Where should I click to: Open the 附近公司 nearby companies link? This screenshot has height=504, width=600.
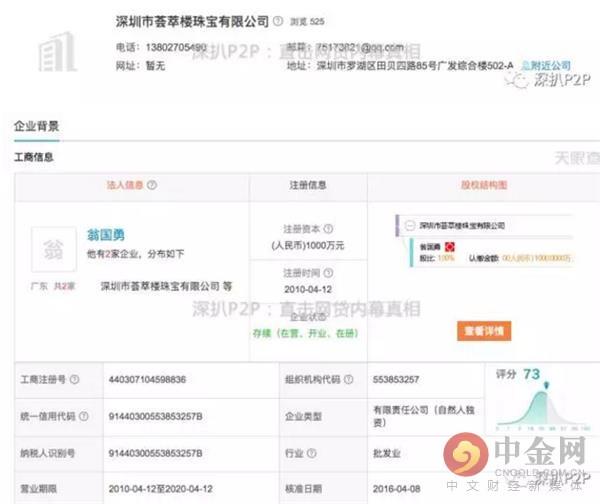546,66
